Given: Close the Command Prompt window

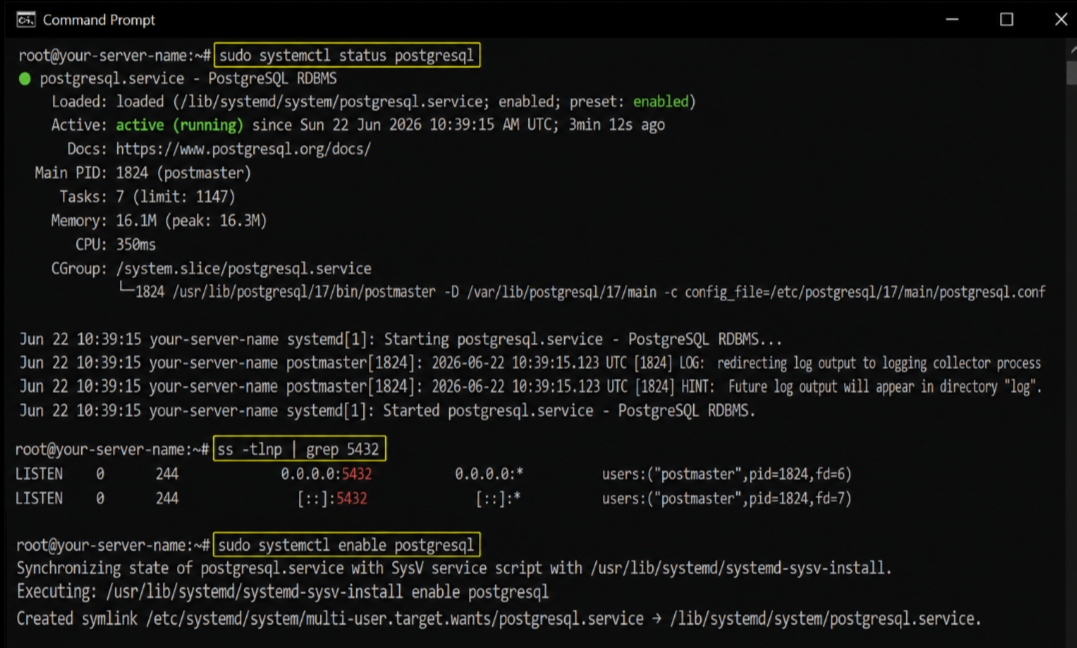Looking at the screenshot, I should (x=1061, y=19).
